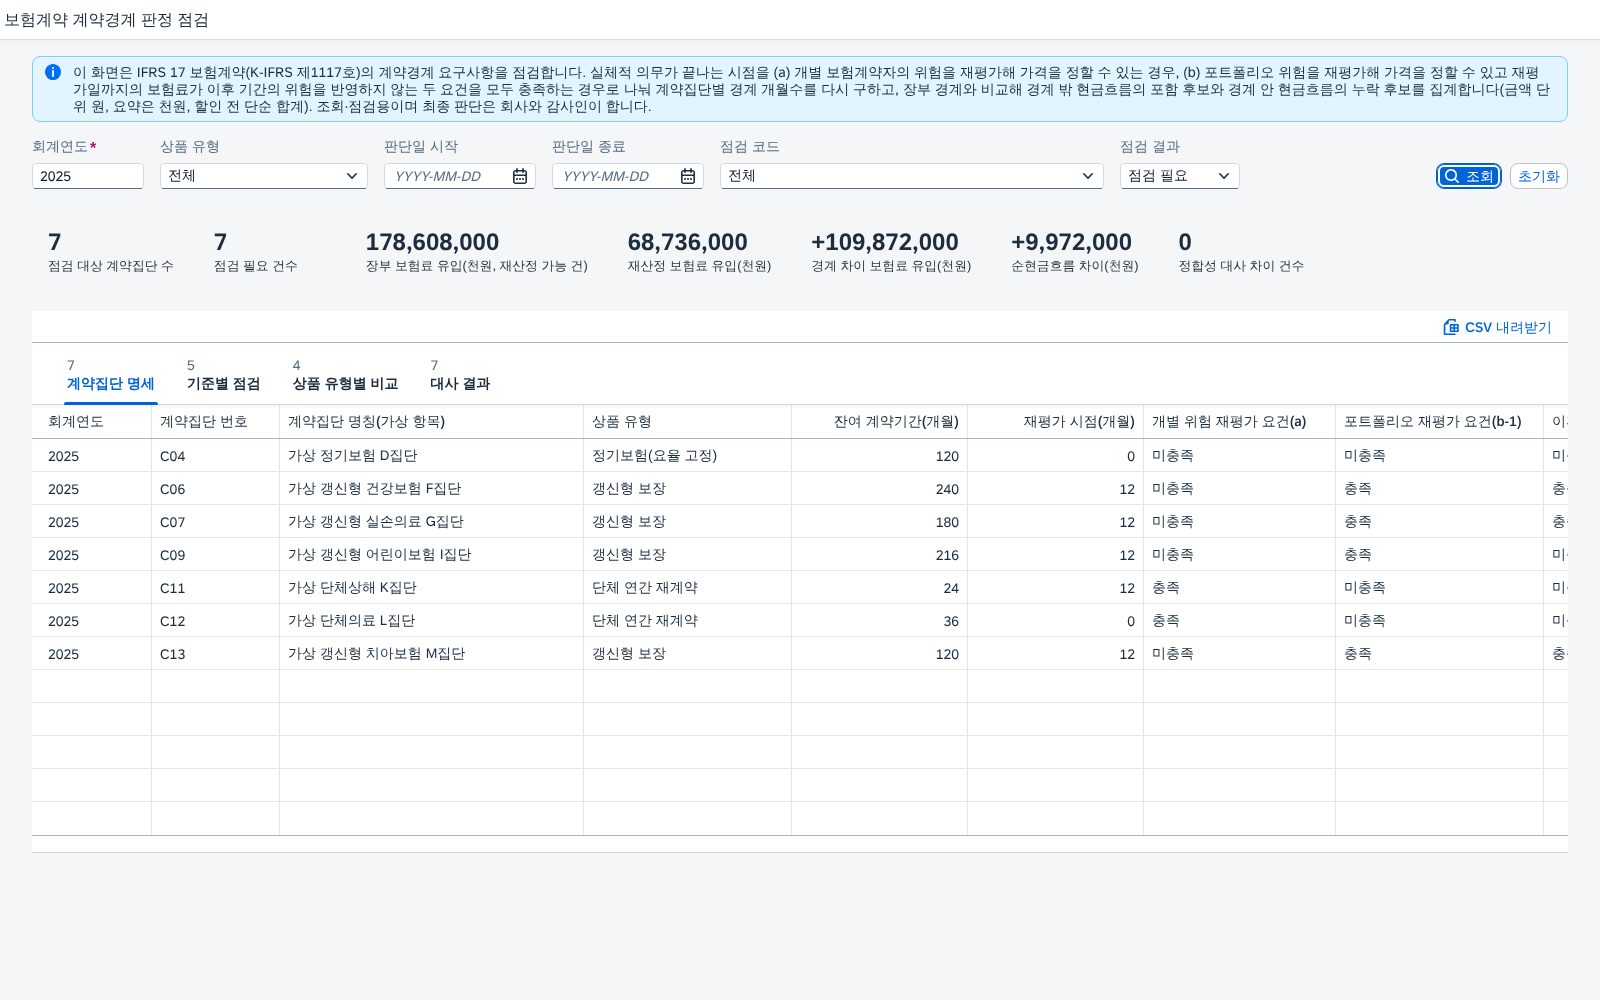Select the row cell C04
The width and height of the screenshot is (1600, 1000).
click(215, 456)
